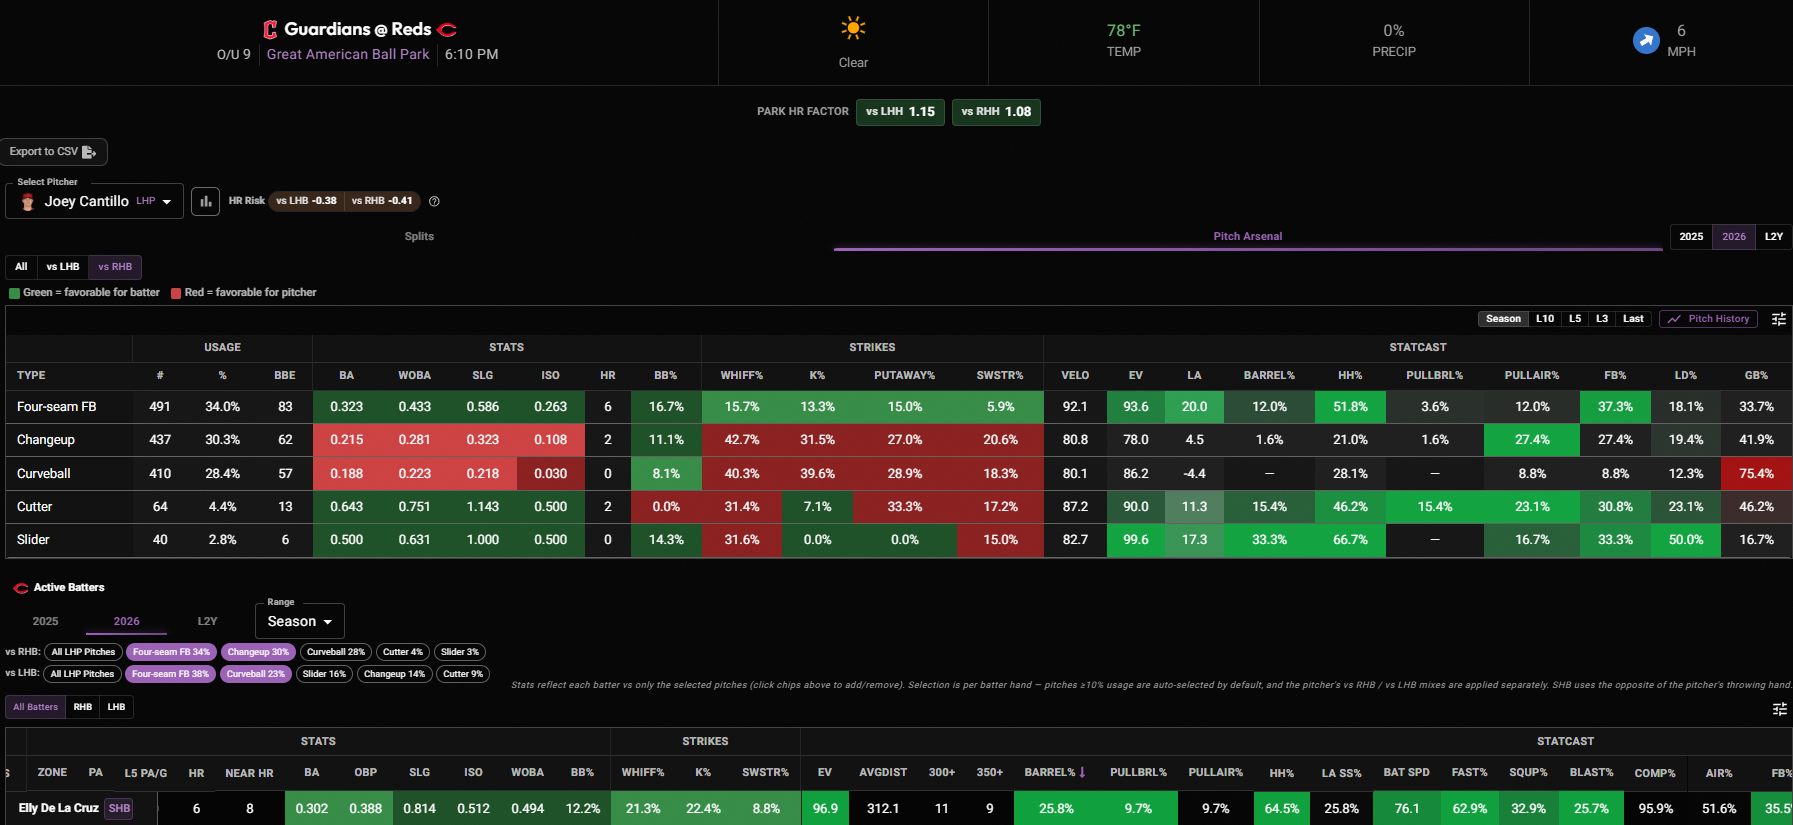Click the Reds team logo in header

(x=447, y=30)
